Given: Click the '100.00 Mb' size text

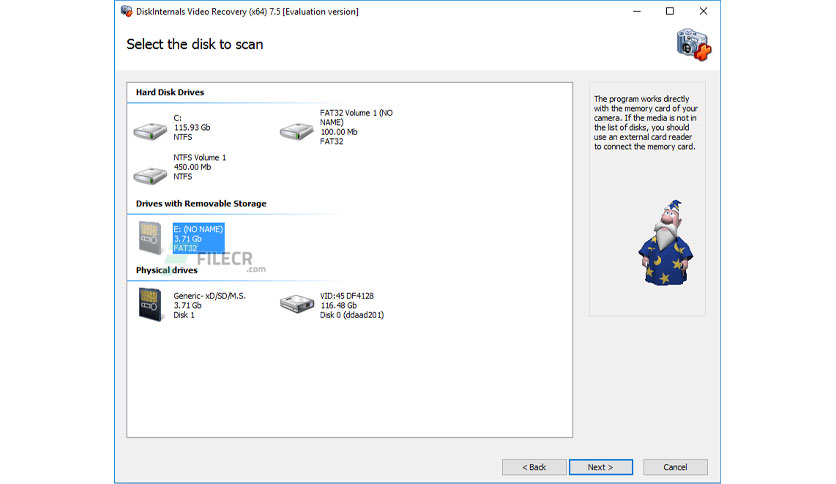Looking at the screenshot, I should [x=339, y=132].
